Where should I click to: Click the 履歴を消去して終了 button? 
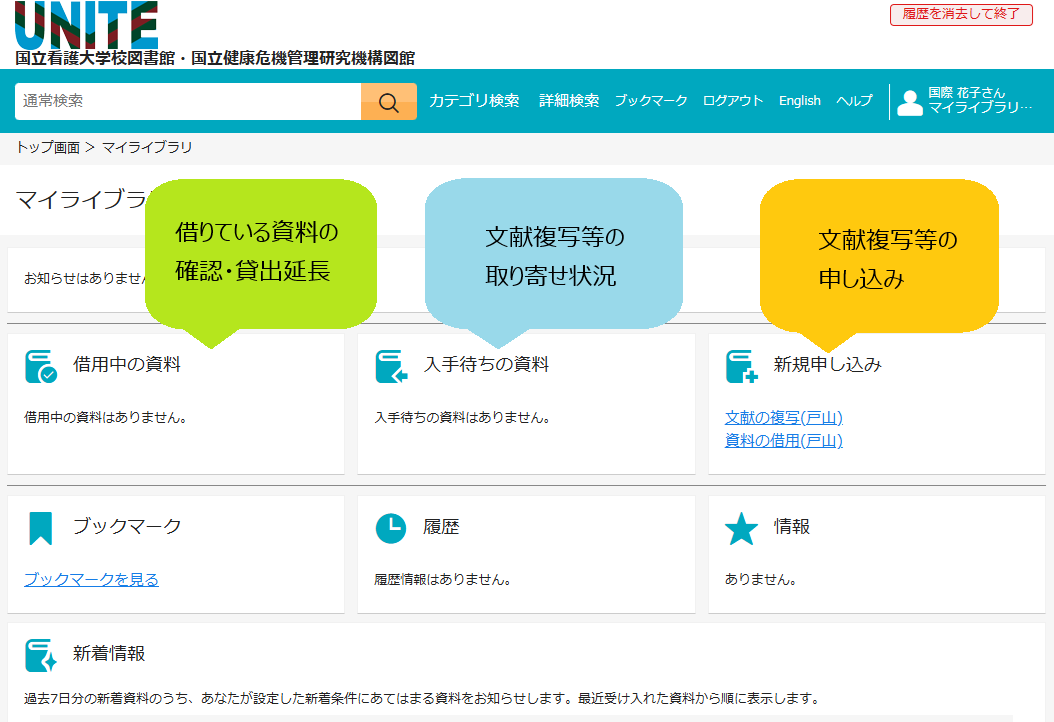961,14
